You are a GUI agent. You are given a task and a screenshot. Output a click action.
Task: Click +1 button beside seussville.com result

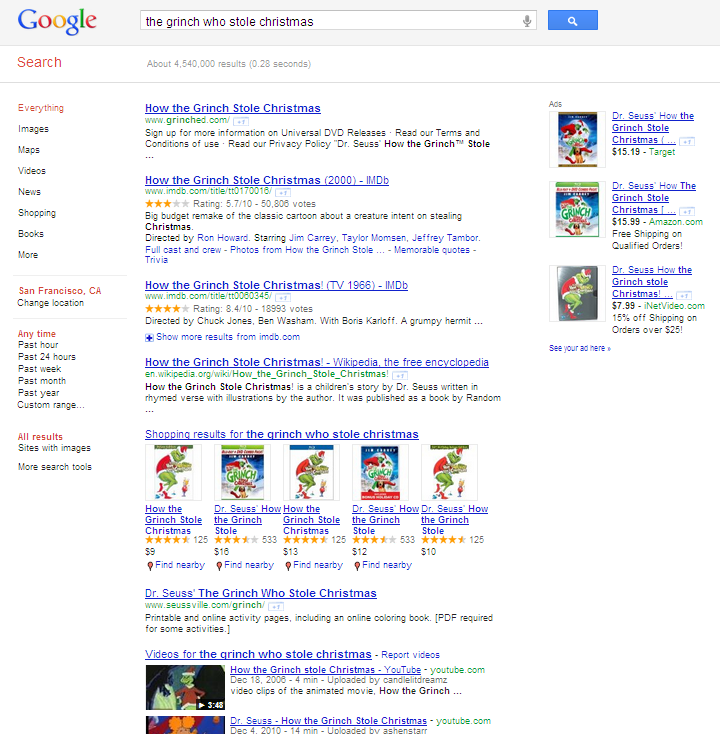click(276, 607)
